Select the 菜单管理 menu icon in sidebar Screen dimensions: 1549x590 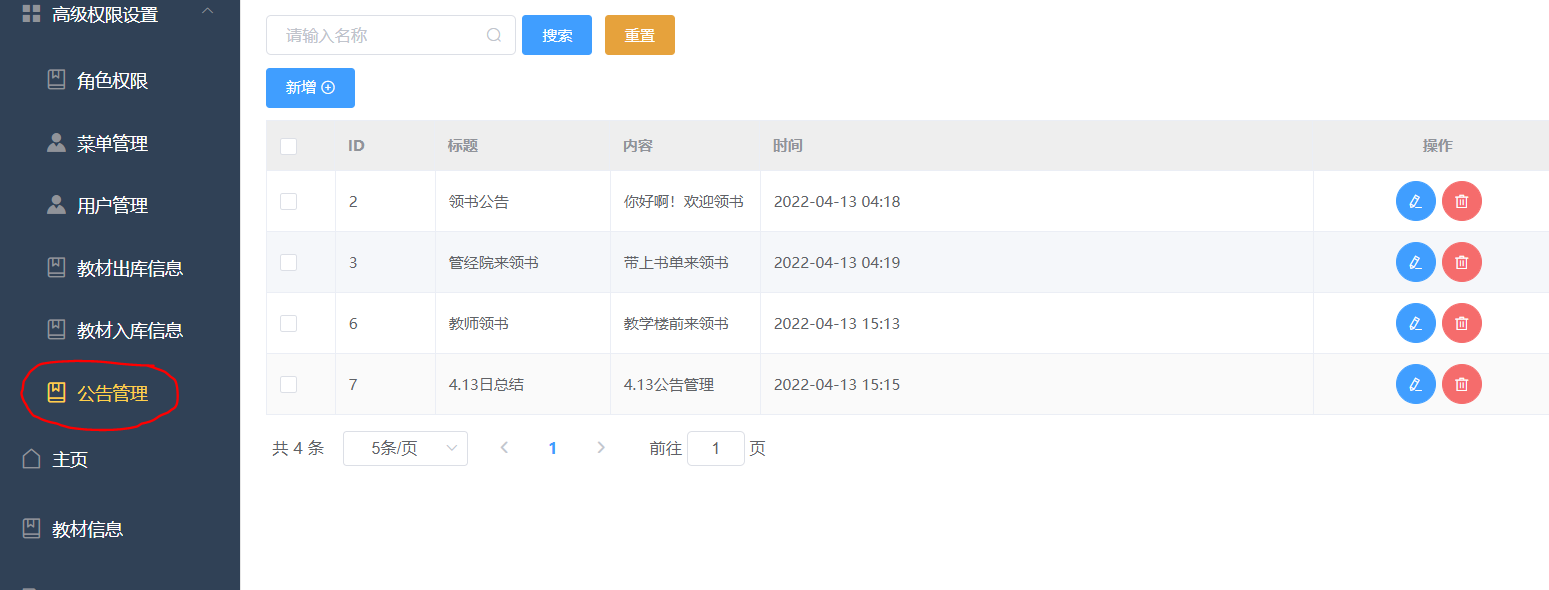point(57,143)
